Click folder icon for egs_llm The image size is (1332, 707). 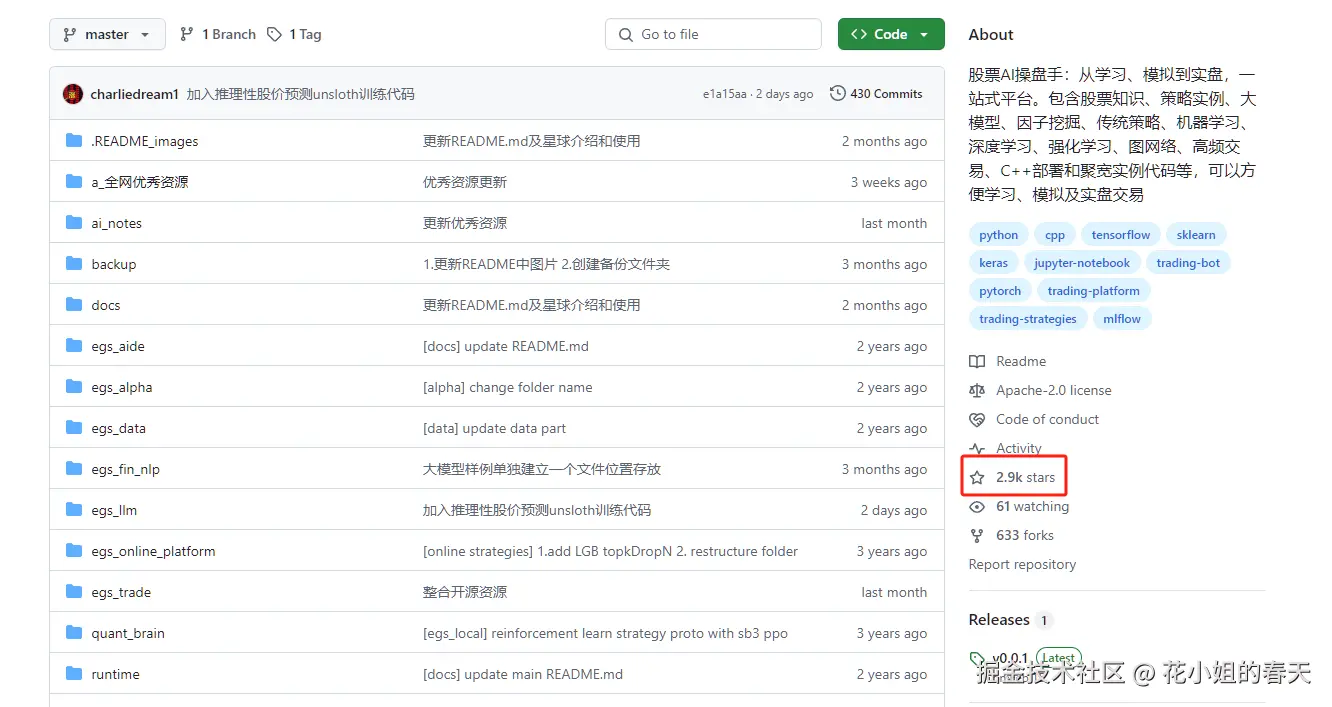coord(74,510)
